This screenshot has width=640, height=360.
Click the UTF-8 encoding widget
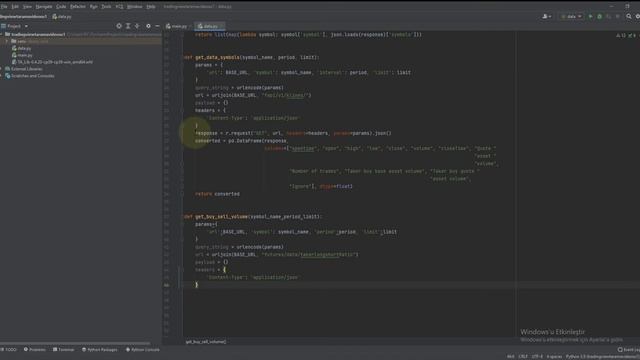click(537, 357)
